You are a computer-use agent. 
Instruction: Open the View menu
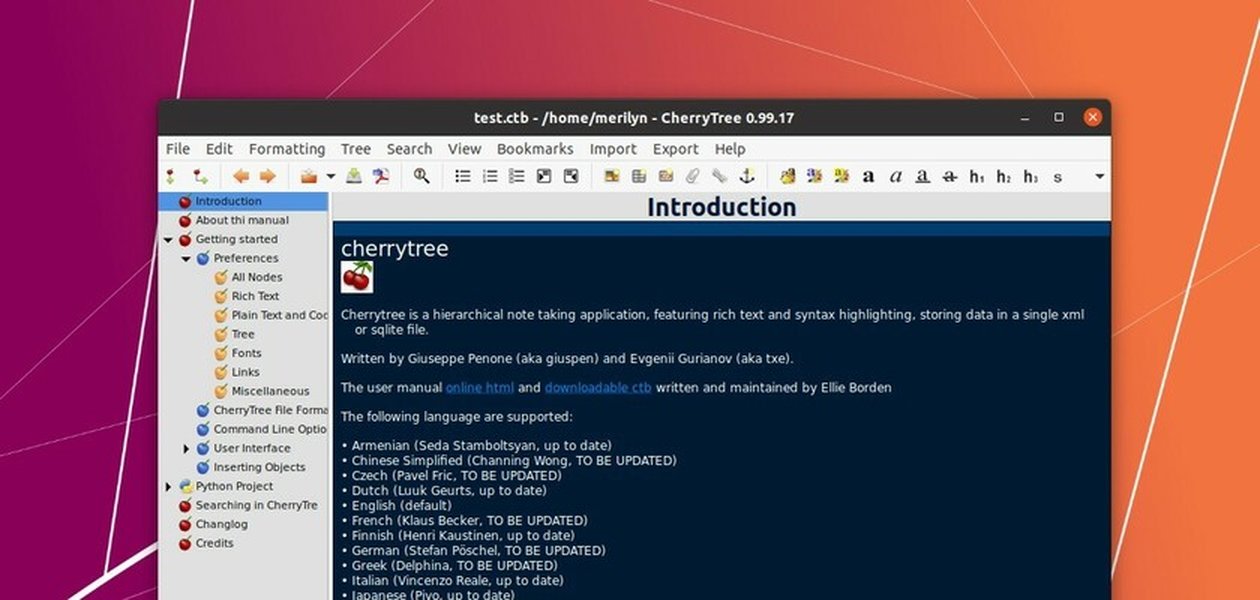pos(464,149)
